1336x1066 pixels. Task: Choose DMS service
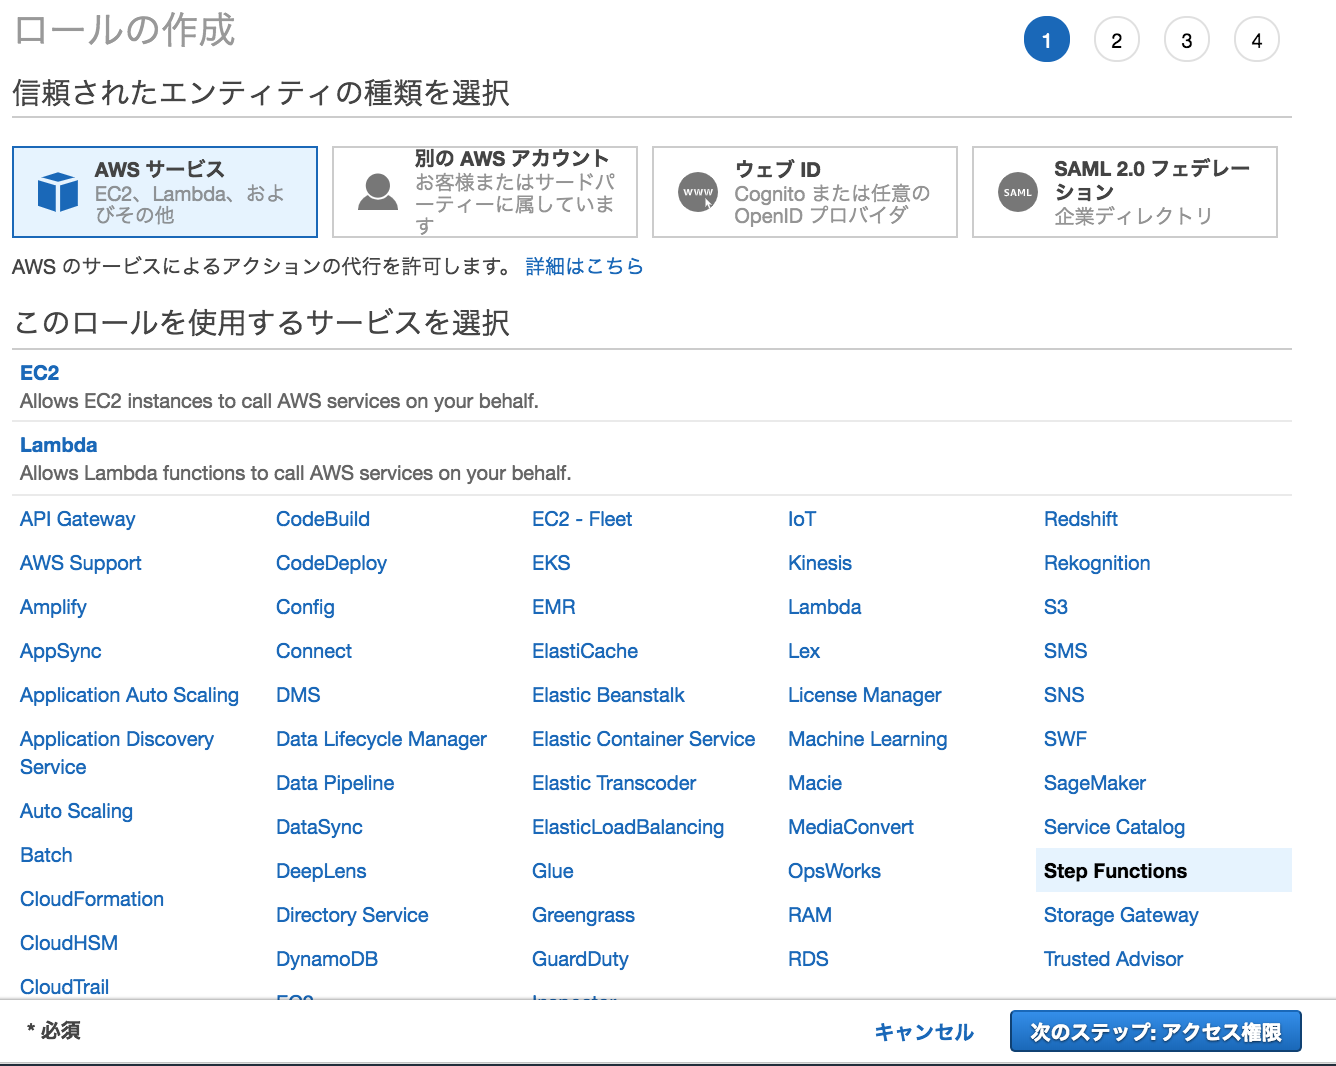(x=298, y=695)
